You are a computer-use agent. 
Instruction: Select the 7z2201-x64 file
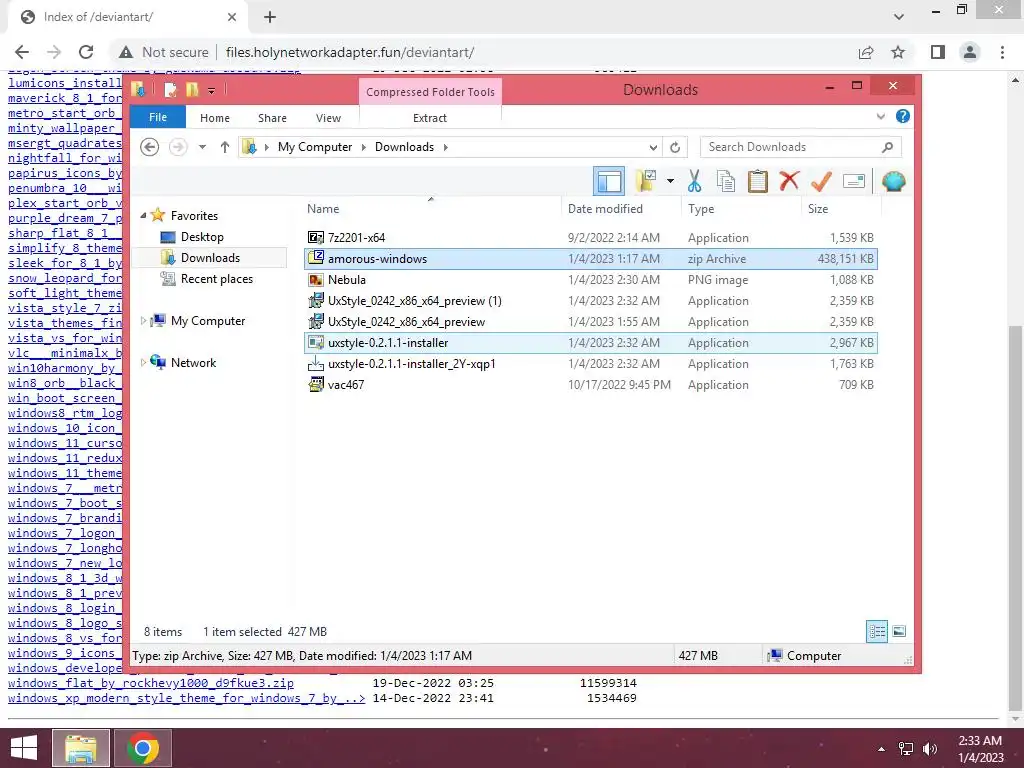[591, 238]
